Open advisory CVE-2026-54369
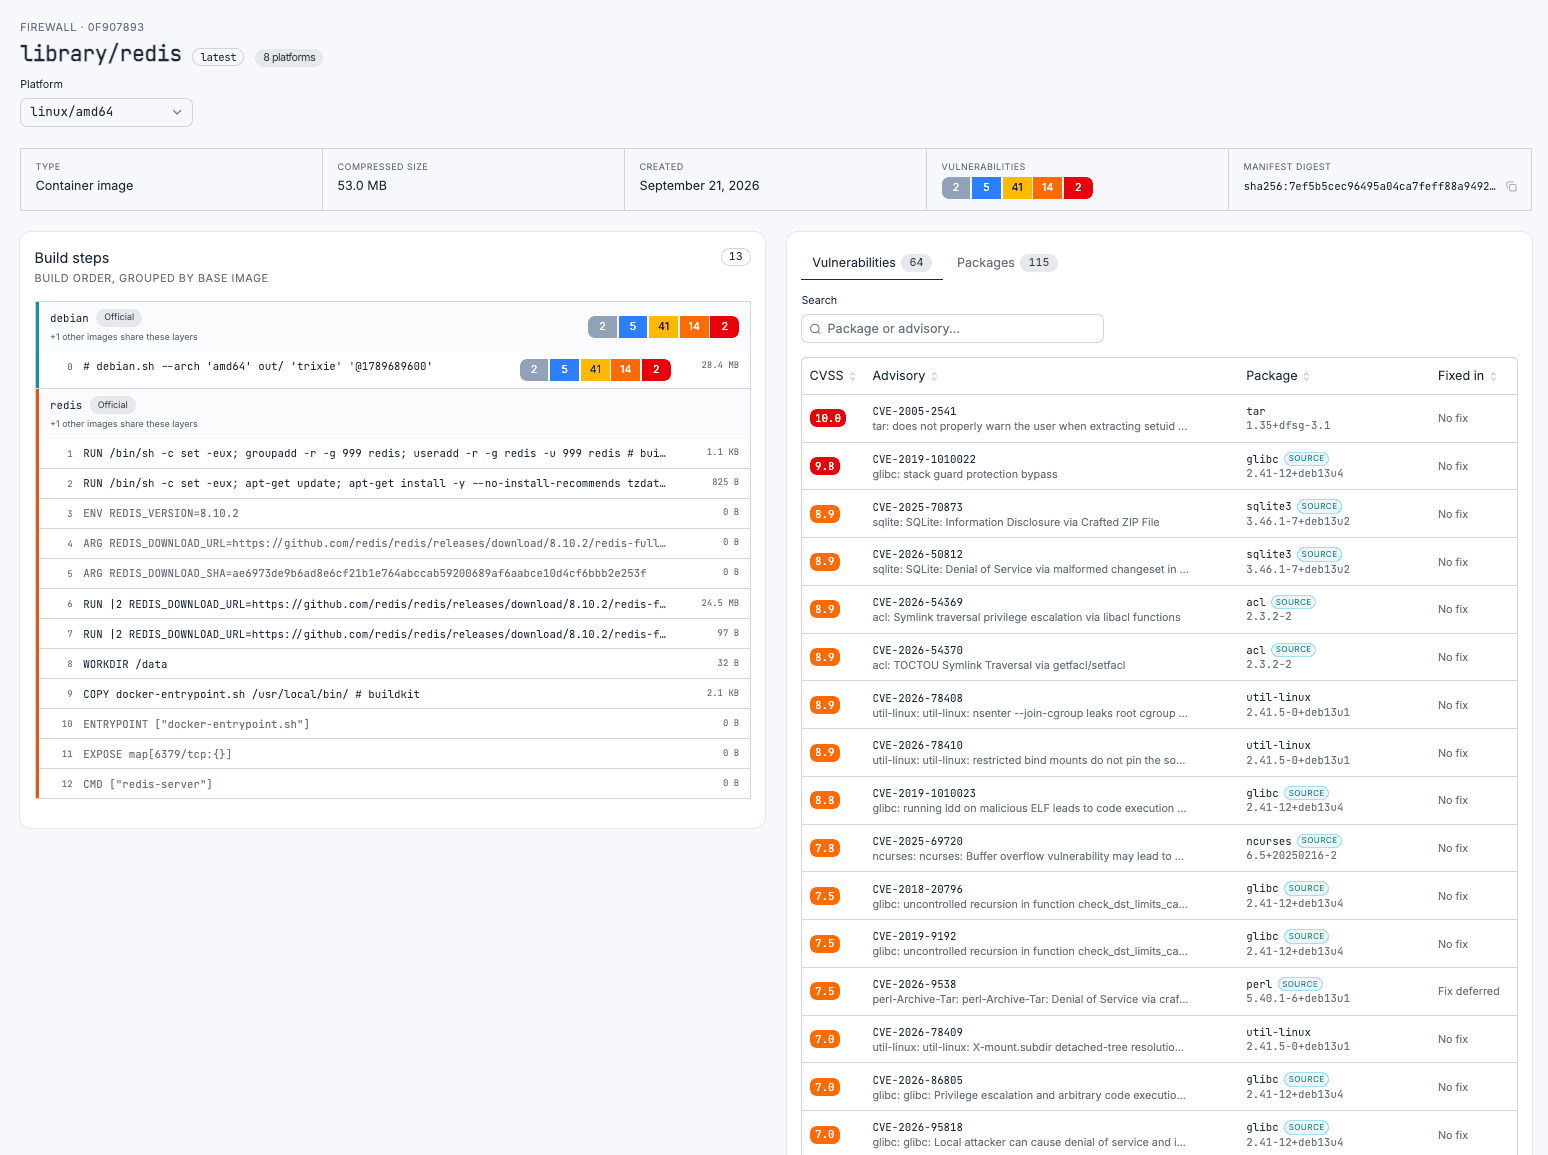1548x1155 pixels. pyautogui.click(x=917, y=602)
